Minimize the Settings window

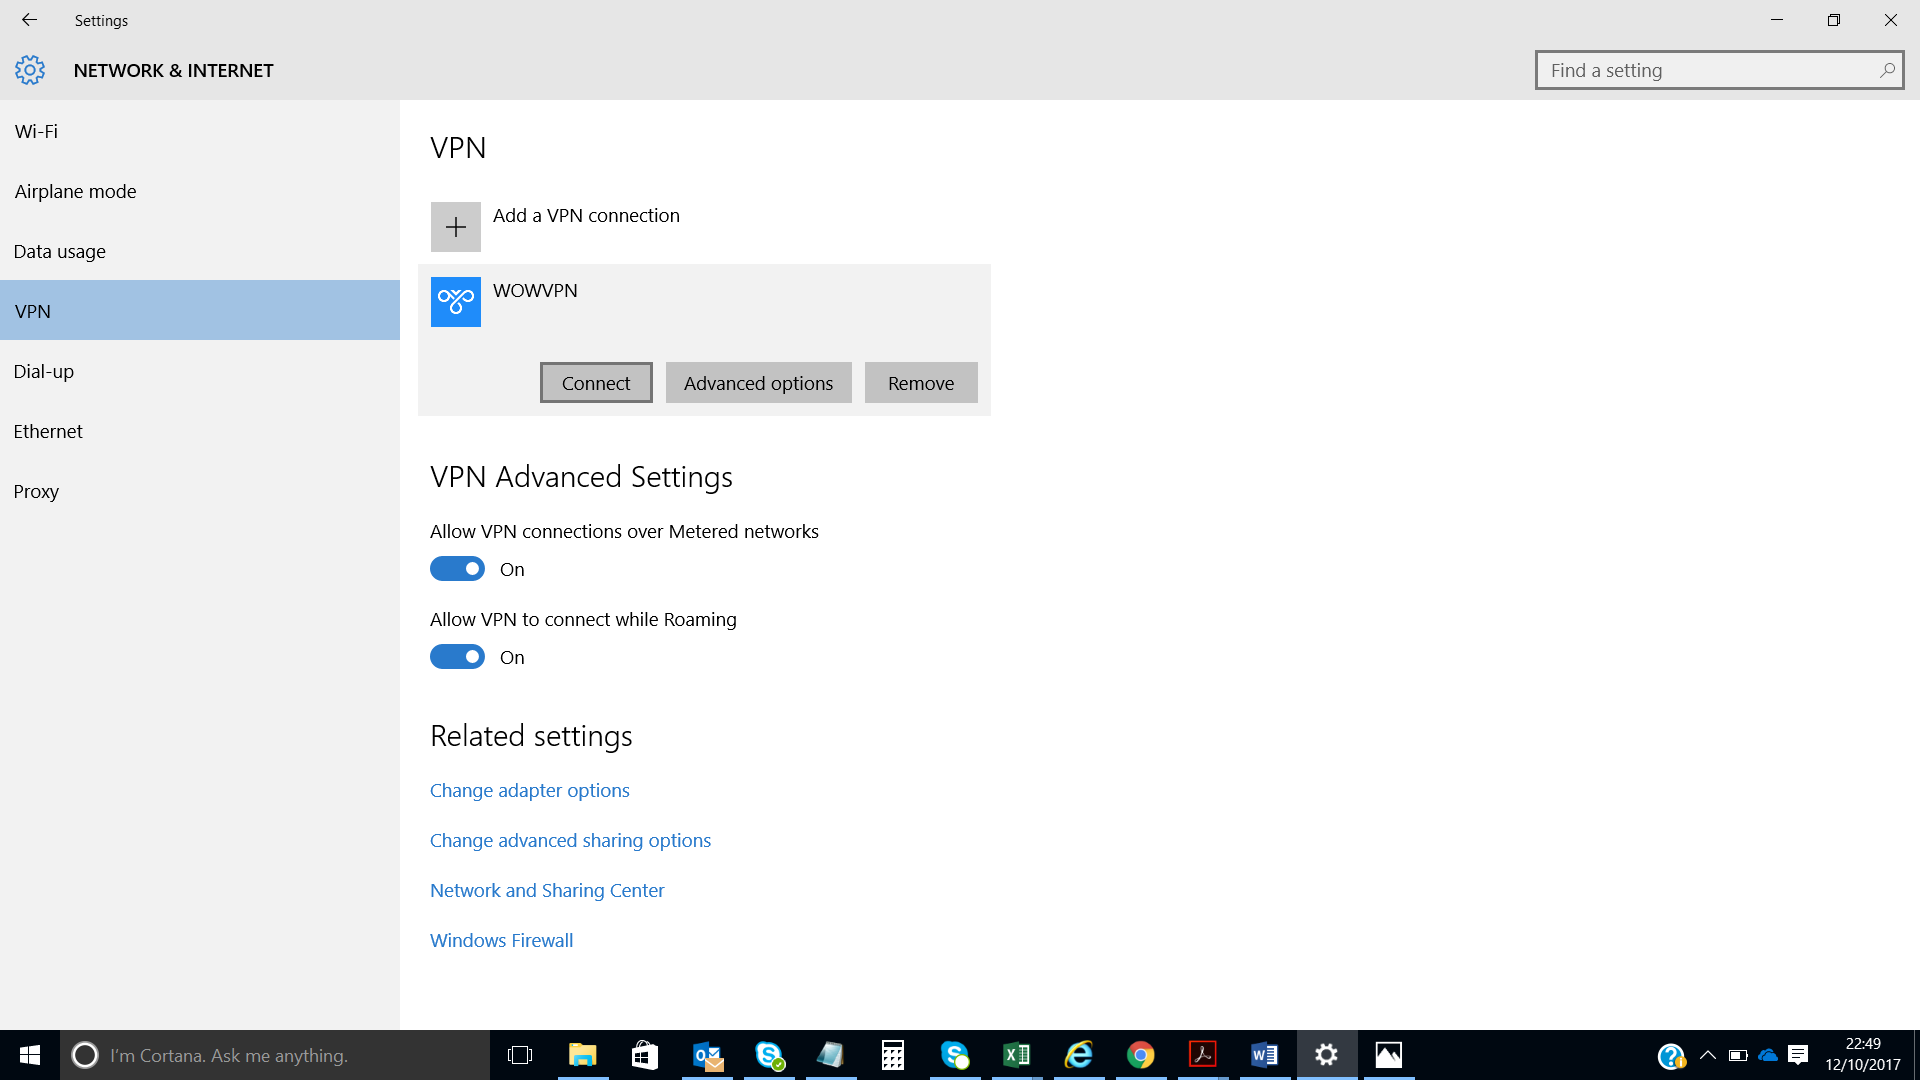[1777, 20]
